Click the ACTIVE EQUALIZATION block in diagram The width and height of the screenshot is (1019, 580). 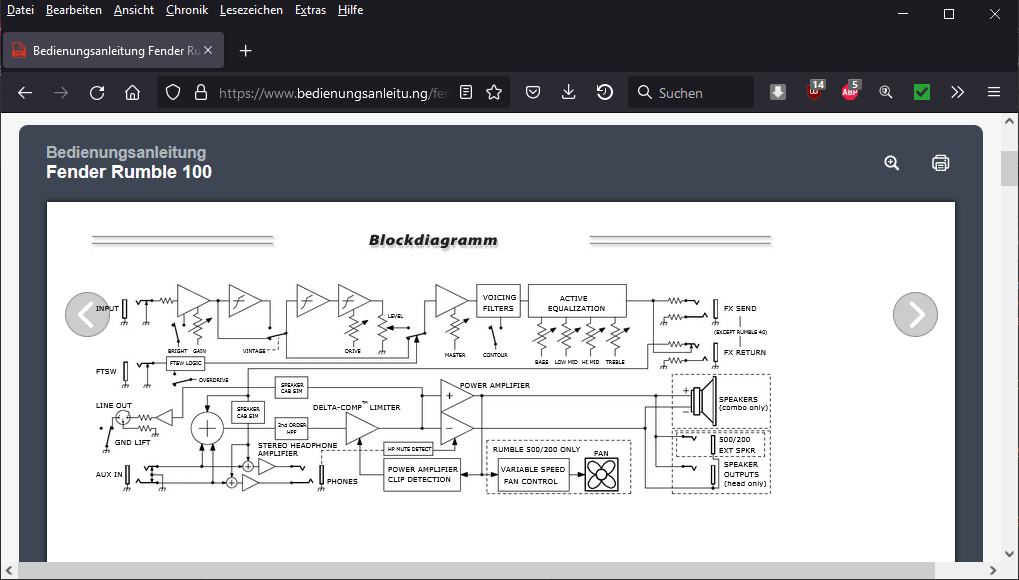(x=577, y=300)
